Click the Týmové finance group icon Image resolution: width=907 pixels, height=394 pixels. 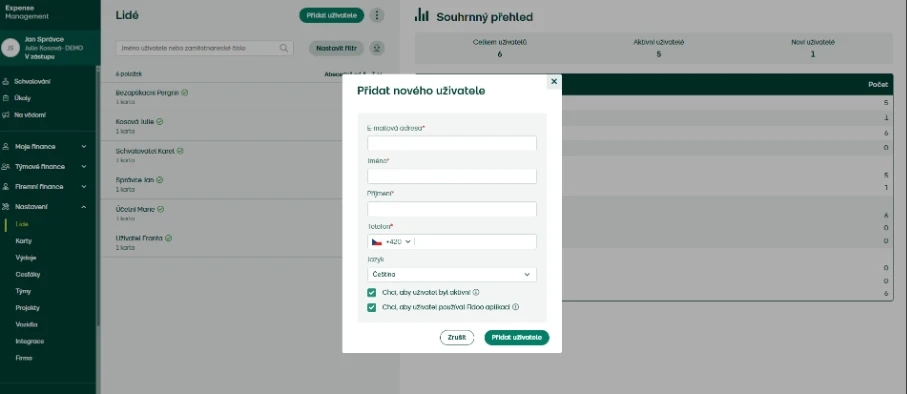coord(6,167)
